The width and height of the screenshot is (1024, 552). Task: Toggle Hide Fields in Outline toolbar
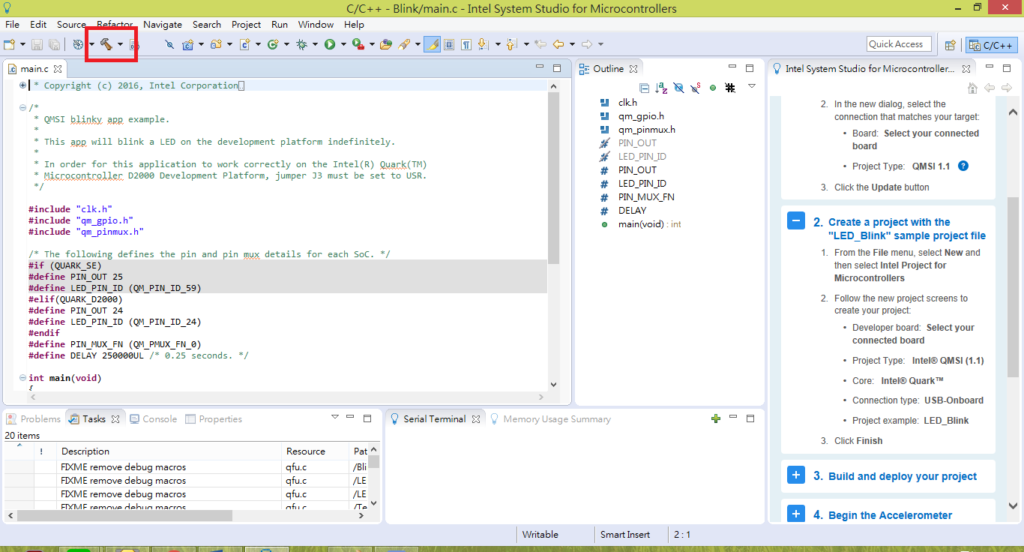tap(679, 88)
